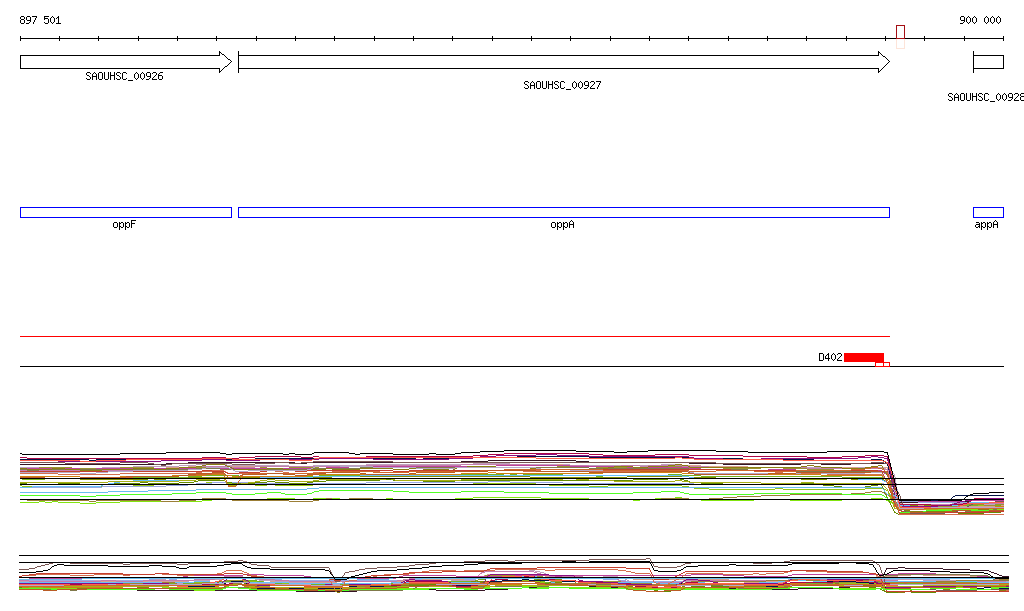This screenshot has width=1024, height=611.
Task: Click the solid red D402 block
Action: coord(864,357)
